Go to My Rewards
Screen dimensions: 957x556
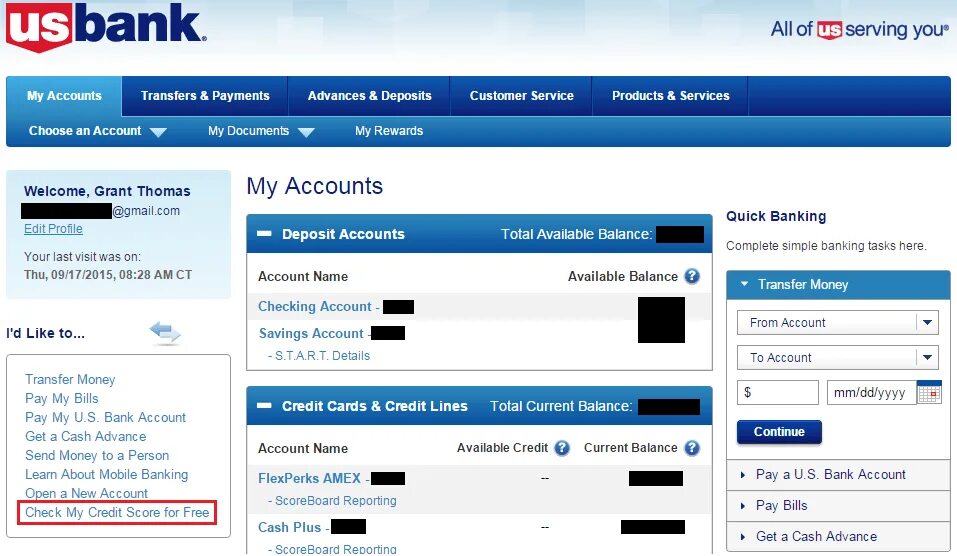[389, 131]
